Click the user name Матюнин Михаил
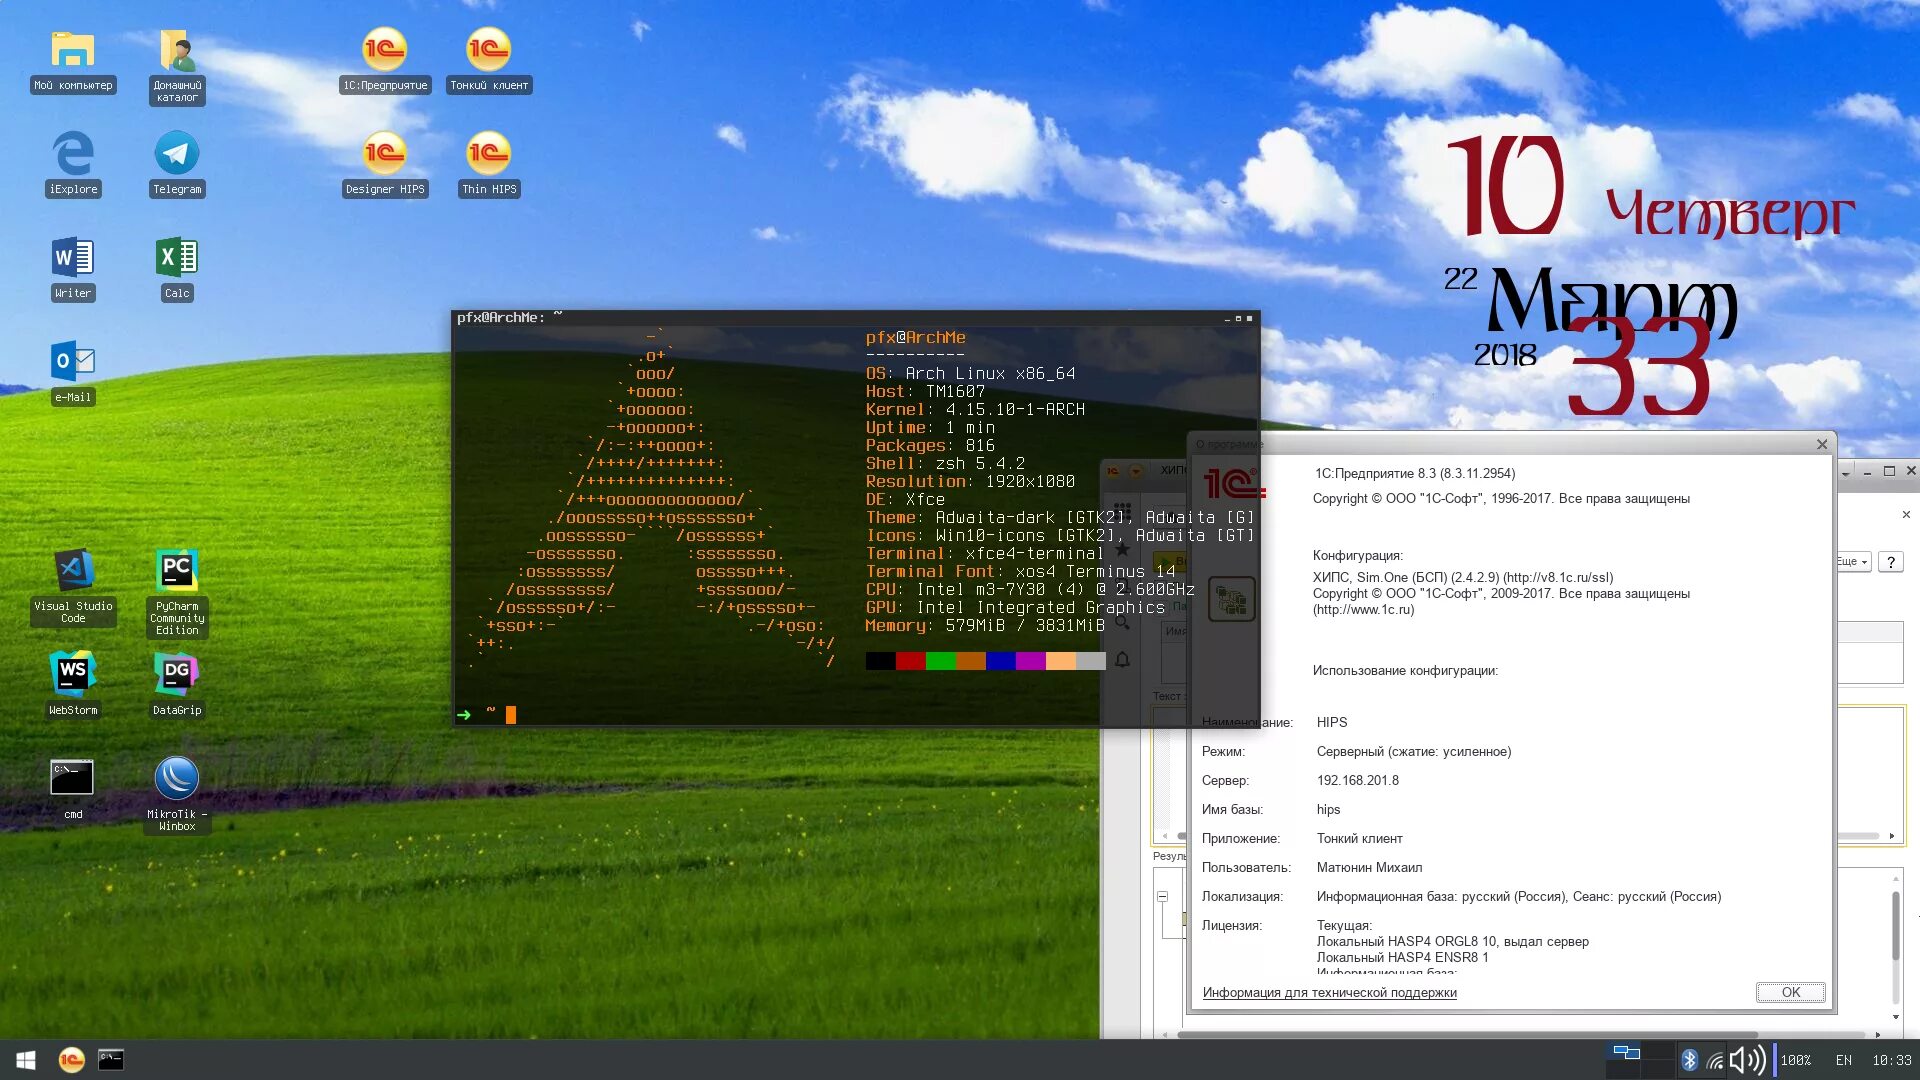The width and height of the screenshot is (1920, 1080). [x=1369, y=868]
